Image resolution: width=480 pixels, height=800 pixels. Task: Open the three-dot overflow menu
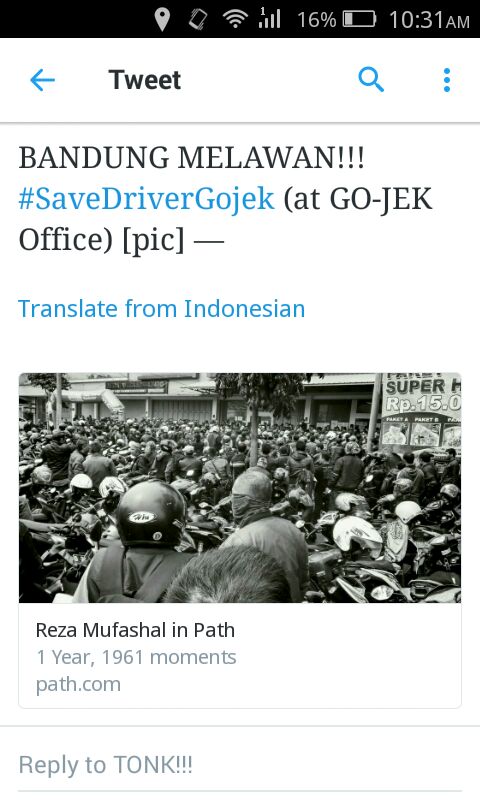pyautogui.click(x=447, y=80)
